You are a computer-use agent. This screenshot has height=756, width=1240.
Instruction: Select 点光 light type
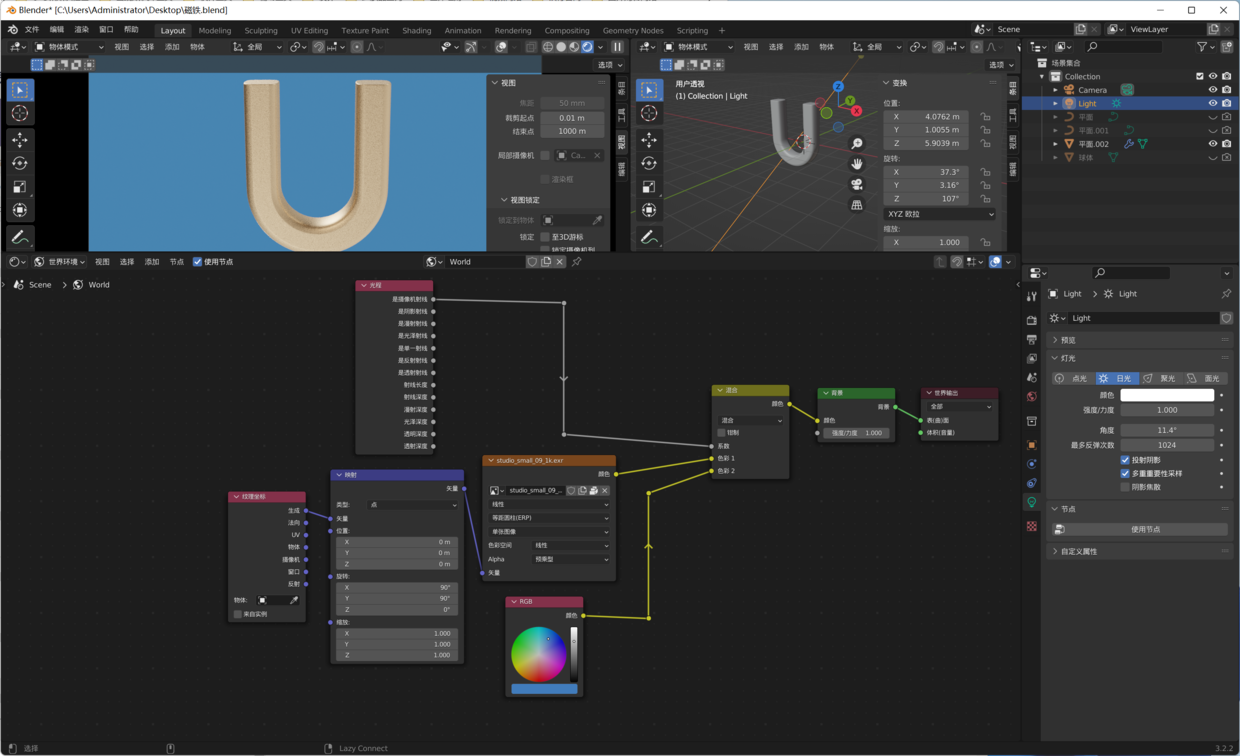[x=1073, y=379]
